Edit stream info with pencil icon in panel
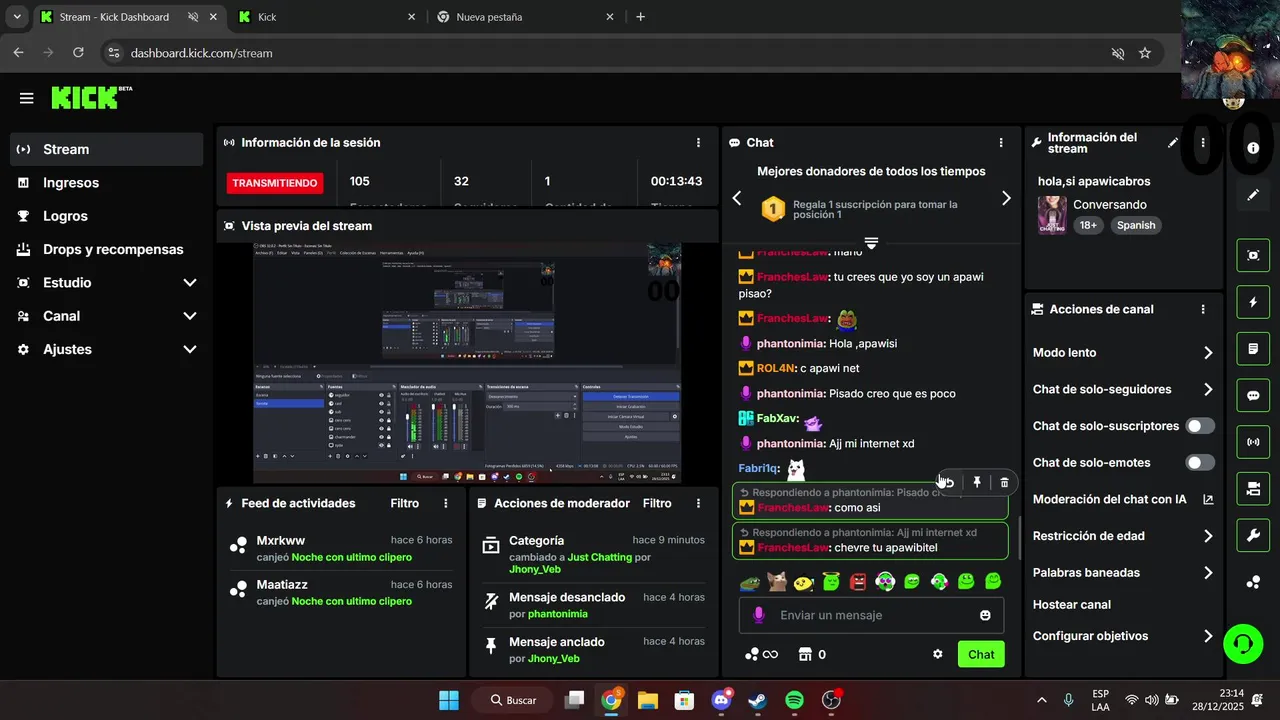This screenshot has height=720, width=1280. tap(1173, 143)
